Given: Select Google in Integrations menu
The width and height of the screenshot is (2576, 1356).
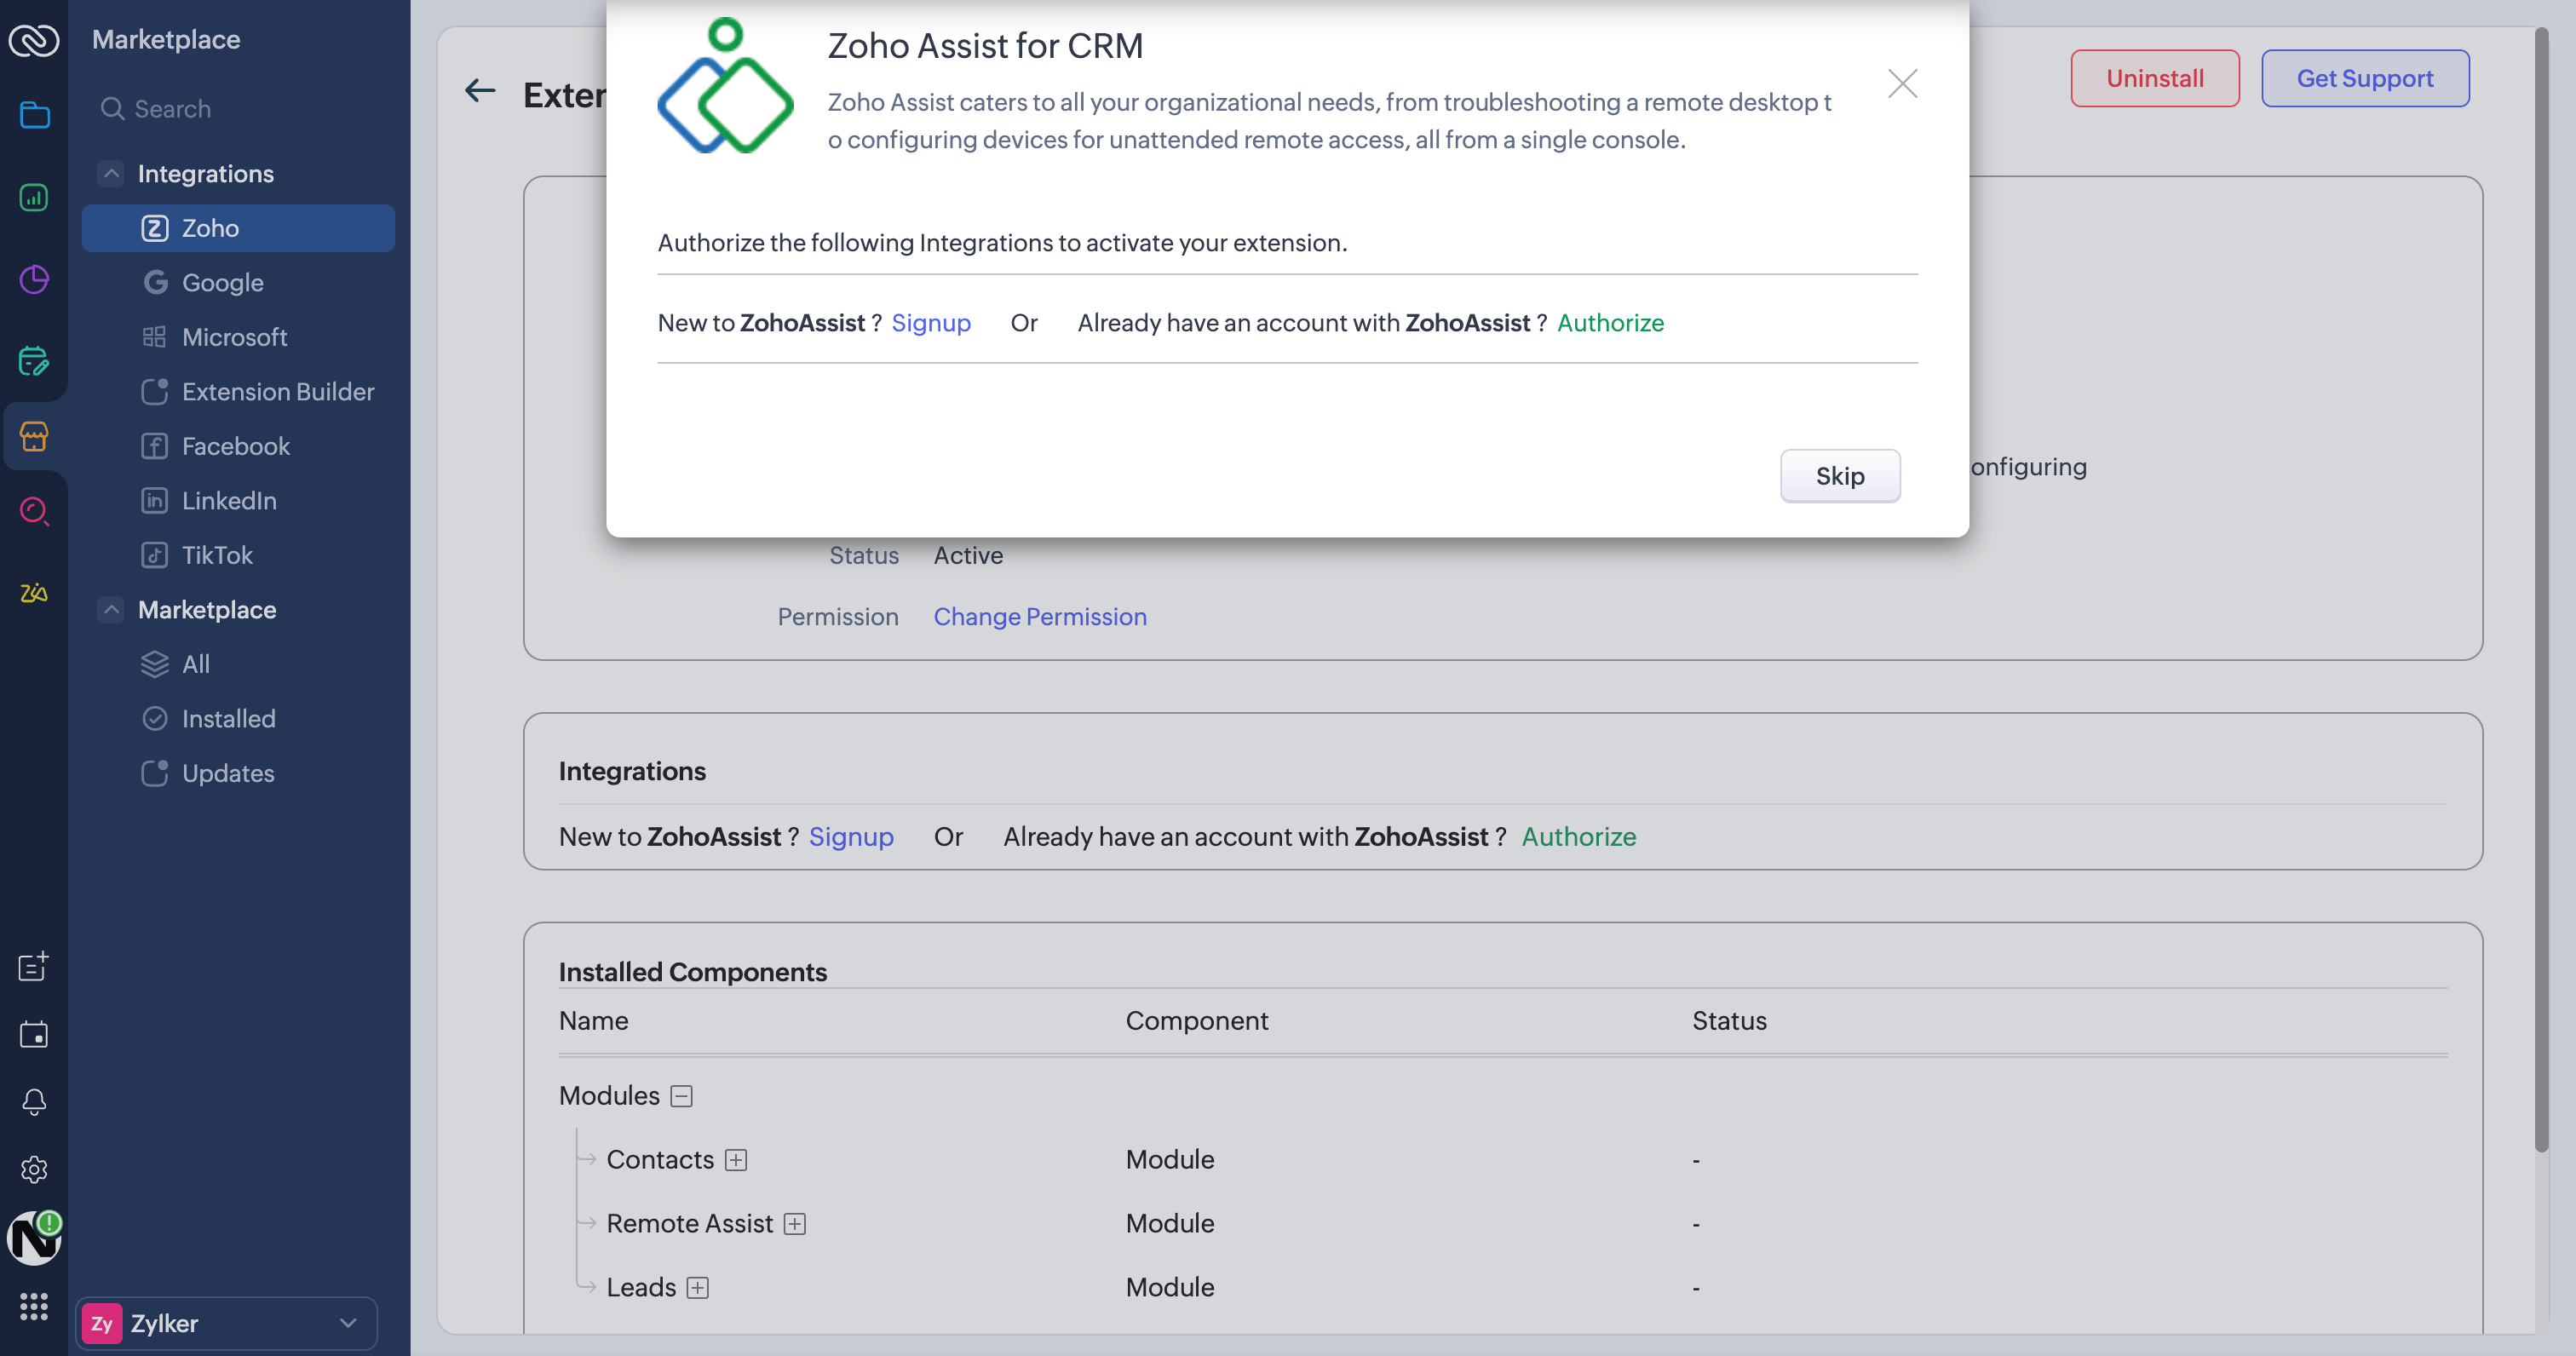Looking at the screenshot, I should pyautogui.click(x=222, y=283).
